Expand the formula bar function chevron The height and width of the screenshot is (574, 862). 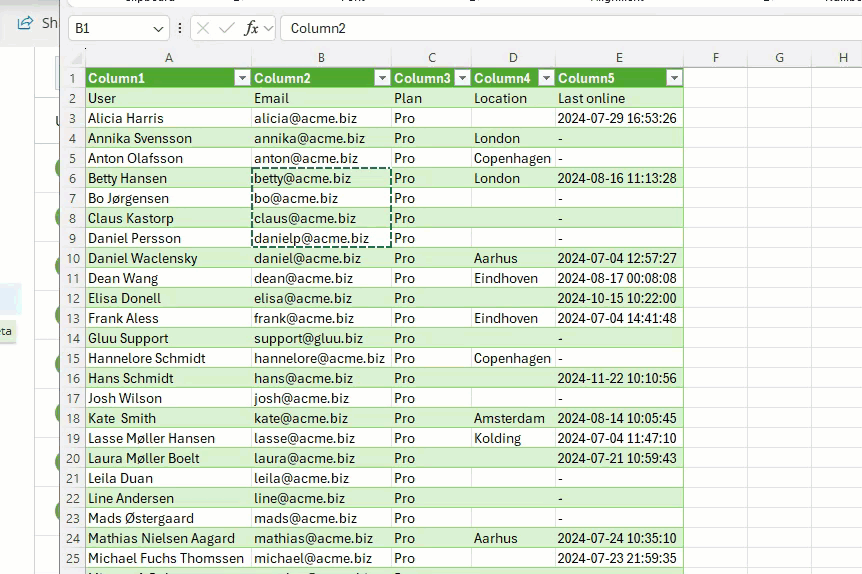point(268,28)
